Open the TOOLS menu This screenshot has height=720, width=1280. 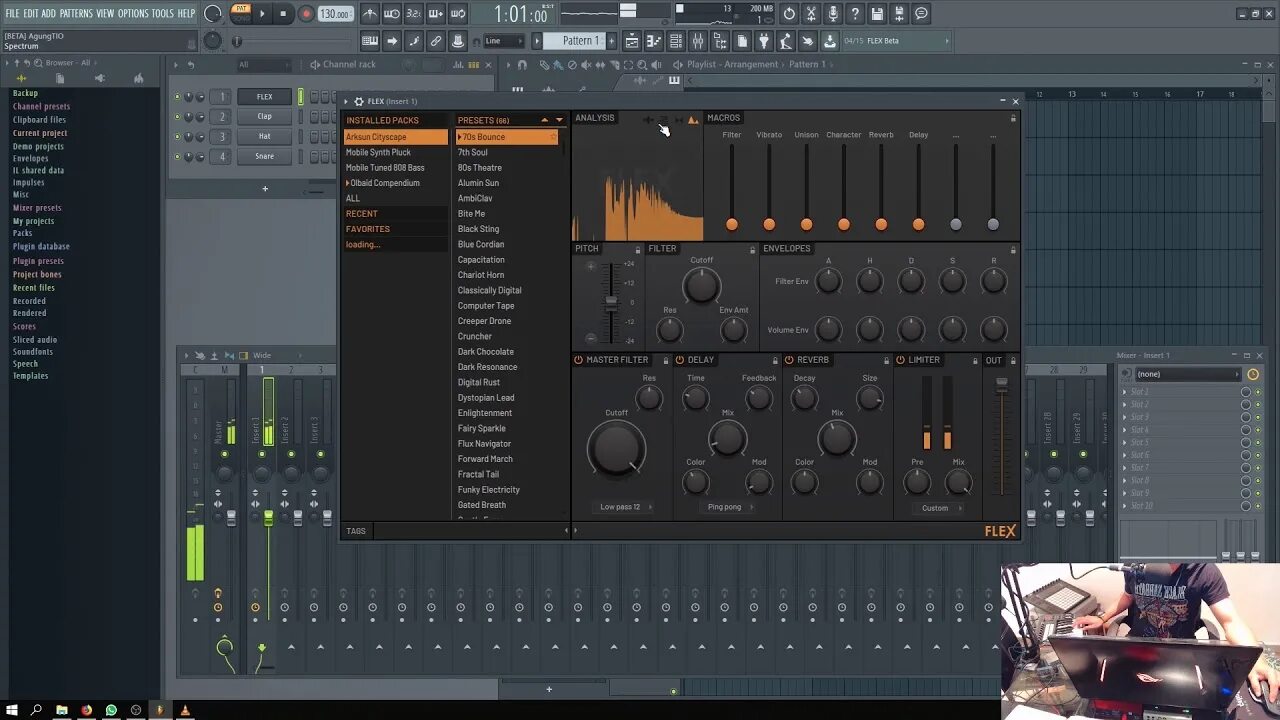pyautogui.click(x=162, y=14)
